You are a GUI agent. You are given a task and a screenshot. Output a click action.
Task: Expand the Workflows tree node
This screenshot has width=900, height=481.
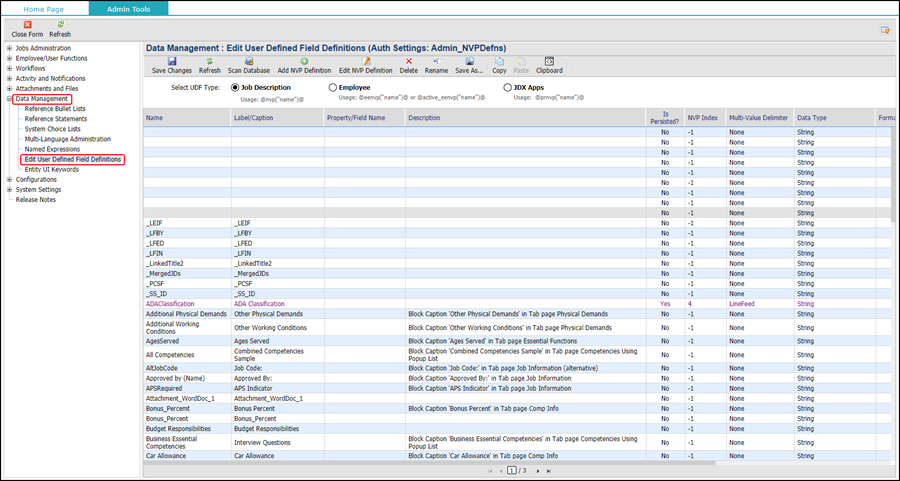10,68
